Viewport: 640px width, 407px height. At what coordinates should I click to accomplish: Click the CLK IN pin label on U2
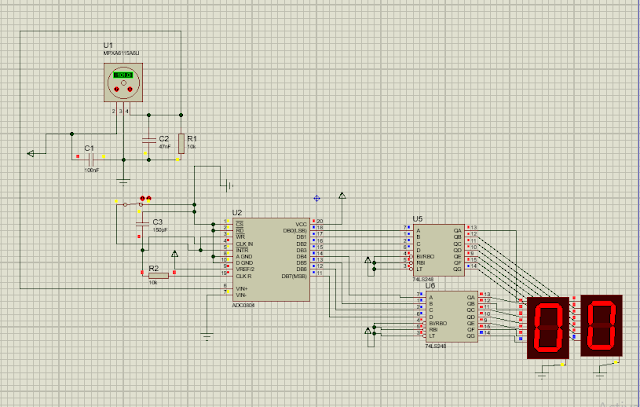click(244, 244)
